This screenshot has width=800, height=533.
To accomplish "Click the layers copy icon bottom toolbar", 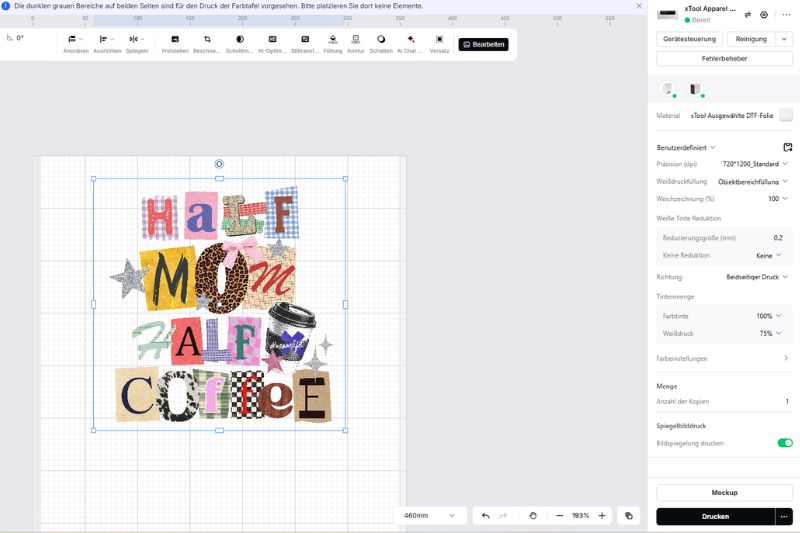I will [629, 516].
